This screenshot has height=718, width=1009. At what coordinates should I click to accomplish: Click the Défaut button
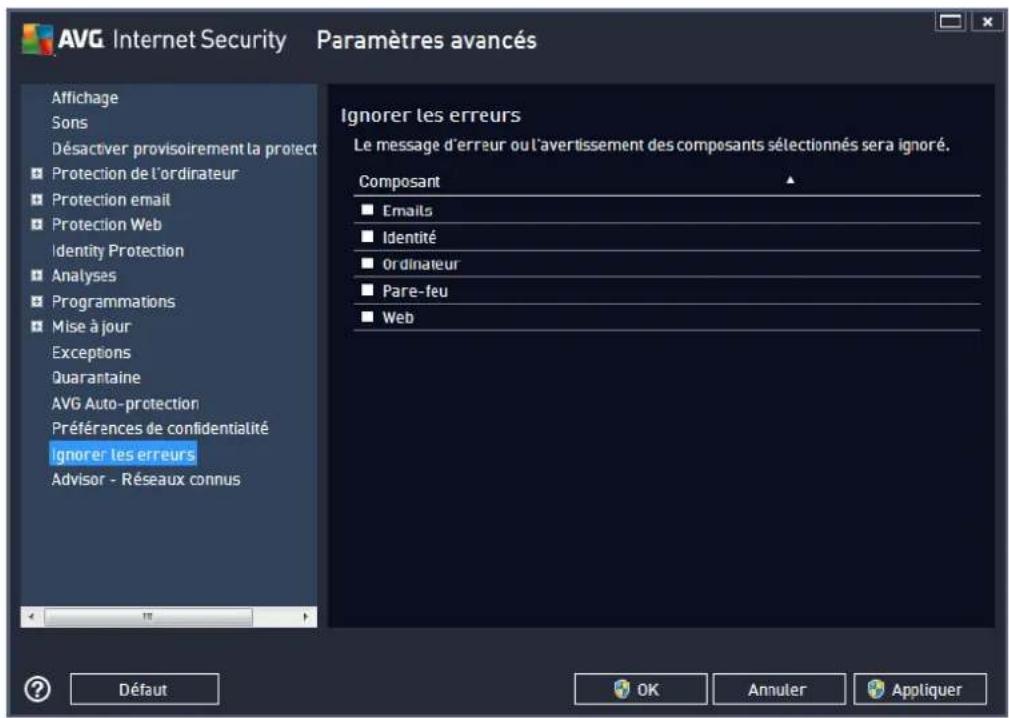point(144,690)
